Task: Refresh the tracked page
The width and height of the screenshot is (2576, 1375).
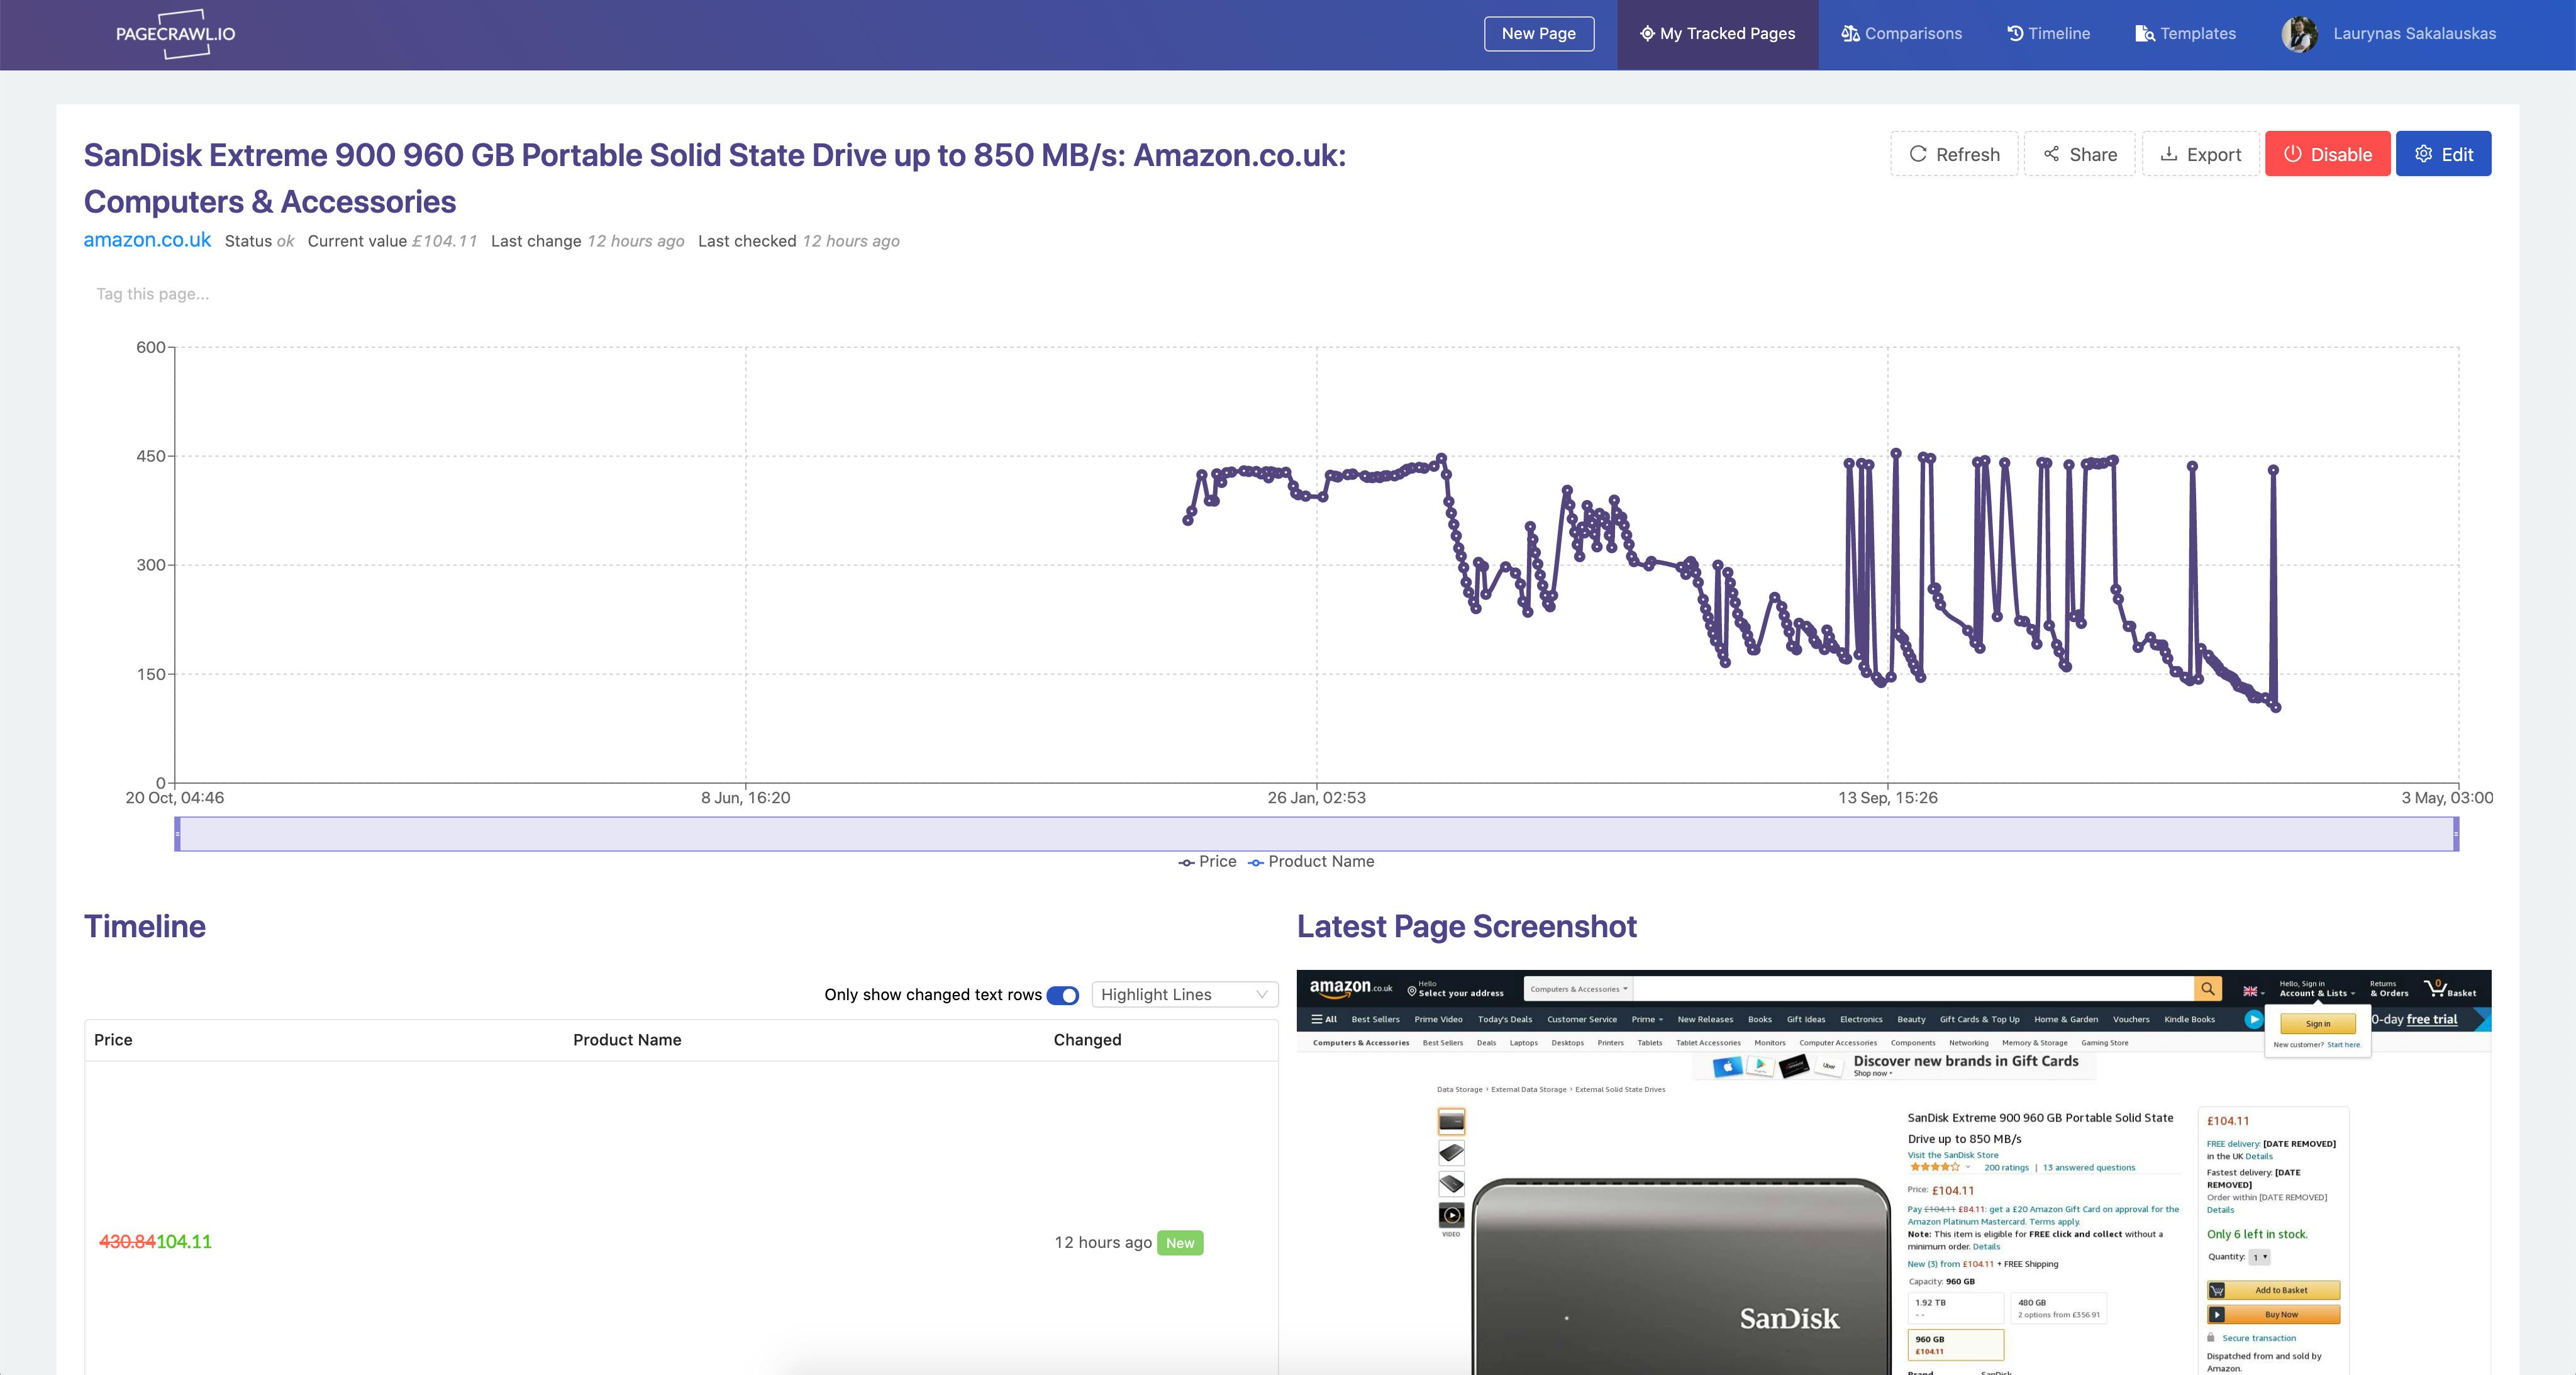Action: click(x=1954, y=154)
